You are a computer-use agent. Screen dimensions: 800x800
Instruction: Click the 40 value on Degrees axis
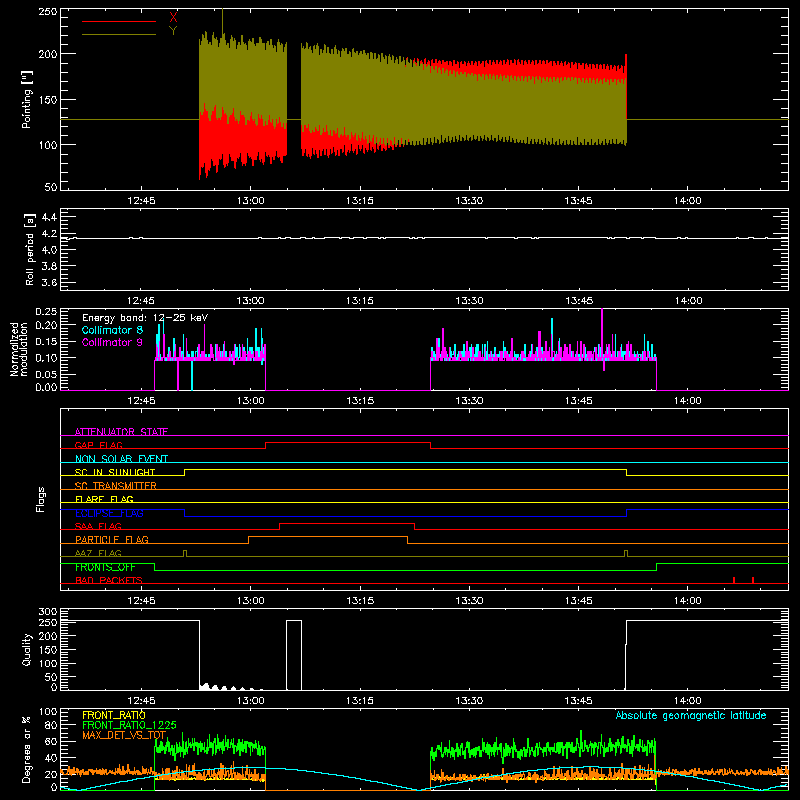tap(51, 758)
